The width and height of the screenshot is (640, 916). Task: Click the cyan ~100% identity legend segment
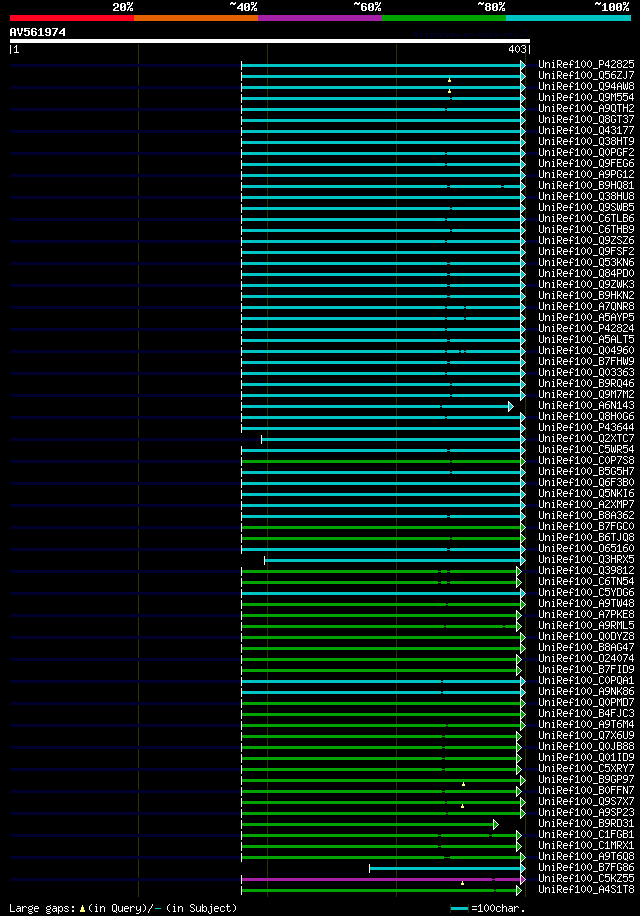click(x=568, y=18)
